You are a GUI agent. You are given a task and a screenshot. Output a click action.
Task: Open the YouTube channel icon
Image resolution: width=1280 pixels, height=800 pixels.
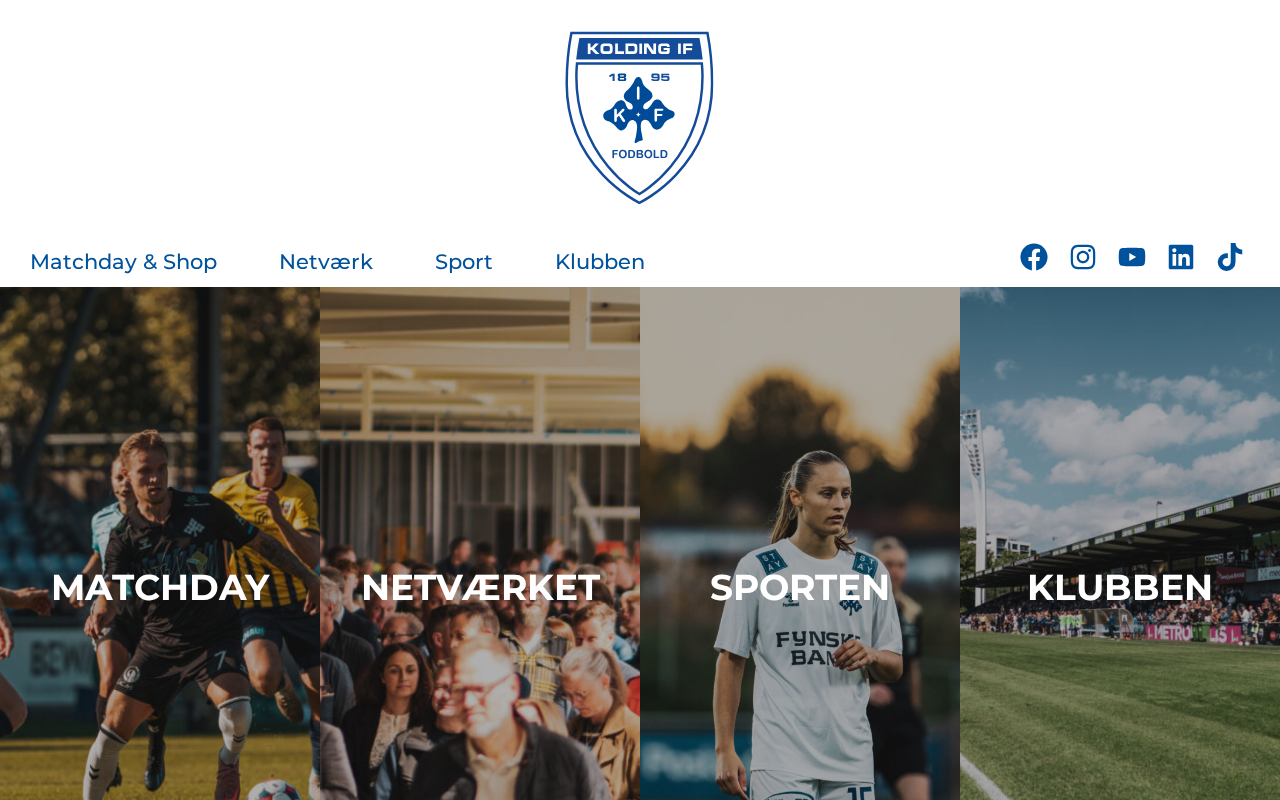1132,257
